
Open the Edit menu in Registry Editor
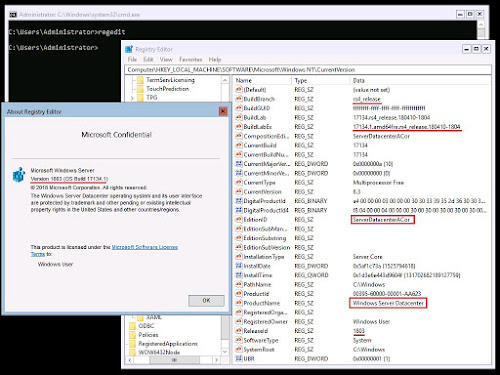click(x=148, y=59)
